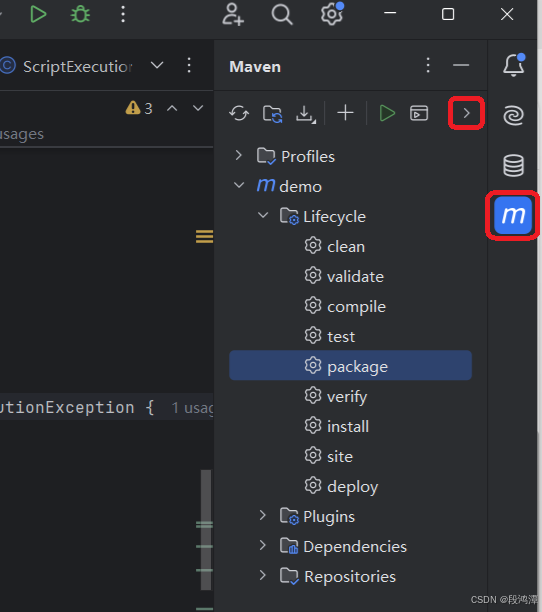This screenshot has height=612, width=542.
Task: Reload all Maven projects
Action: 239,114
